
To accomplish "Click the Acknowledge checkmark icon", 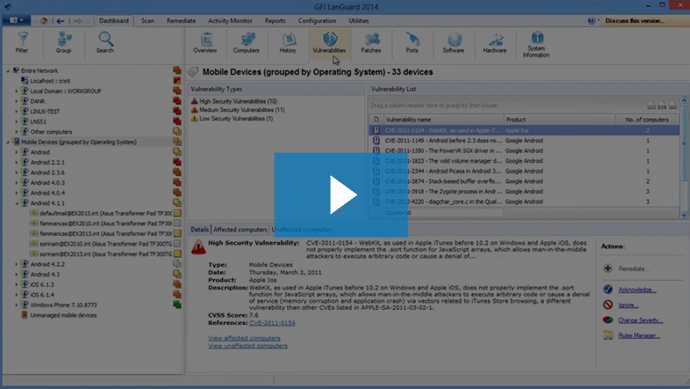I will 608,289.
